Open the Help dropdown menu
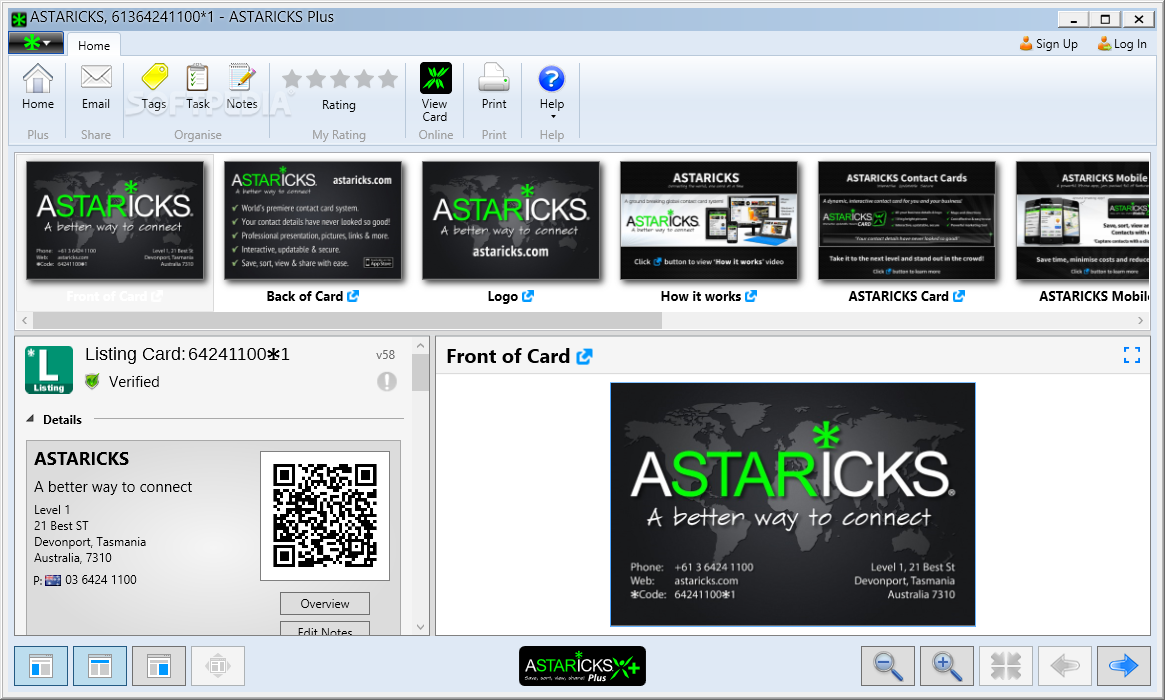 click(551, 91)
